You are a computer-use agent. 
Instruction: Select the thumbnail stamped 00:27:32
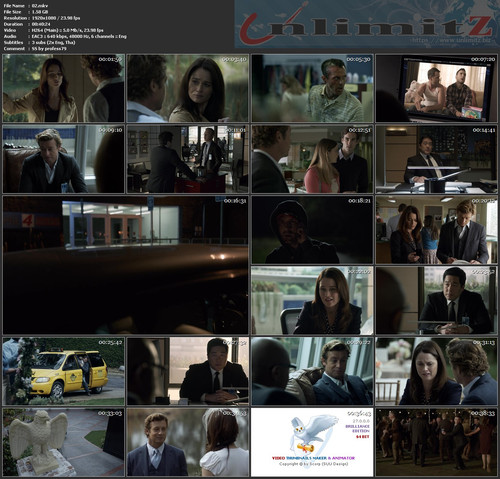pyautogui.click(x=188, y=371)
